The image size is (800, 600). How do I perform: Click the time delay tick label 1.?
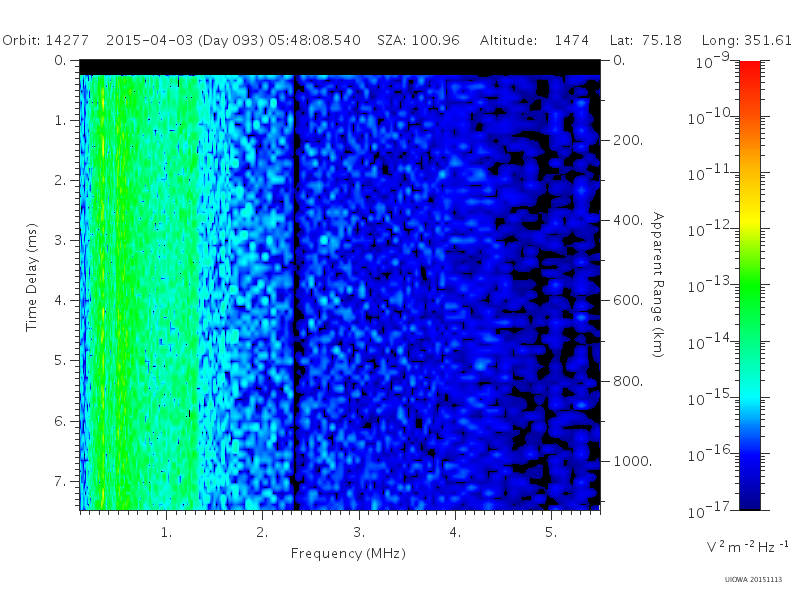tap(61, 120)
